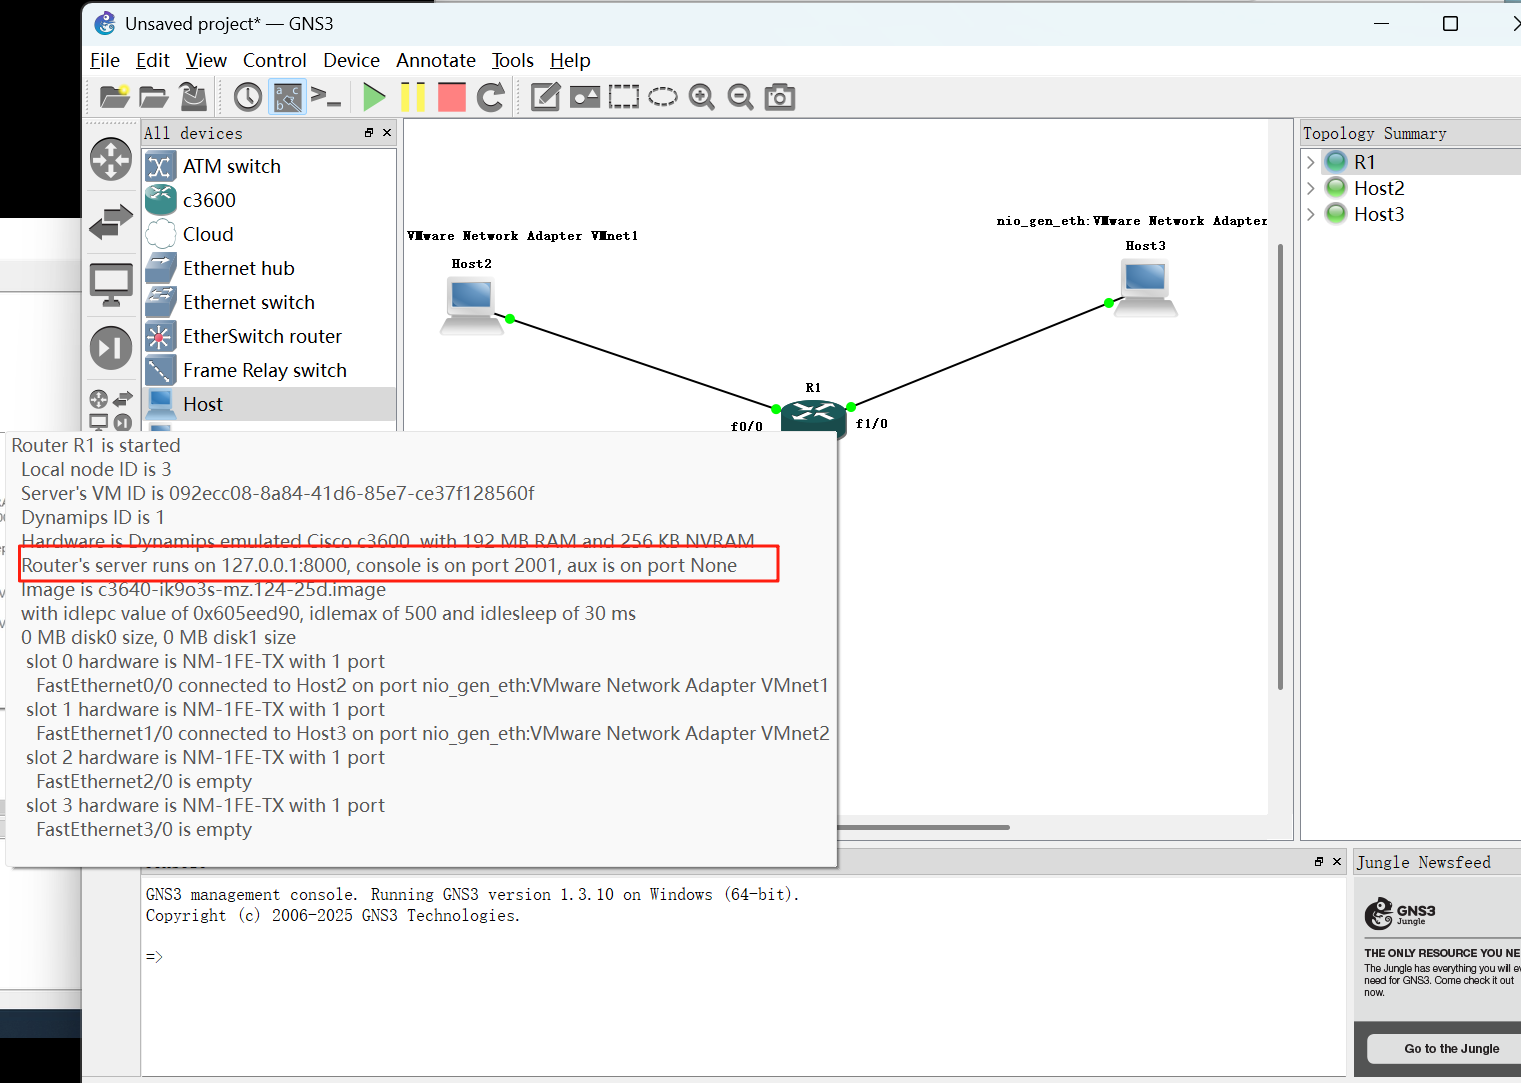Open the Help menu
Image resolution: width=1521 pixels, height=1083 pixels.
[570, 60]
